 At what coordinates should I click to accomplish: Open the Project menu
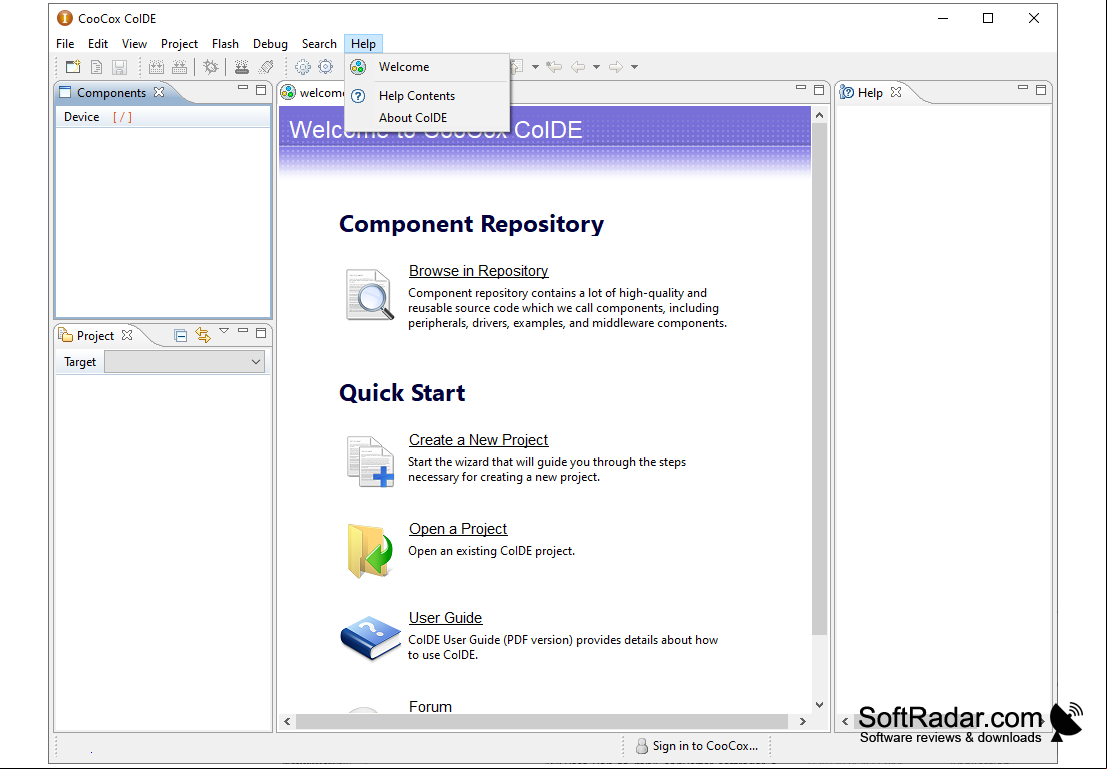click(179, 44)
